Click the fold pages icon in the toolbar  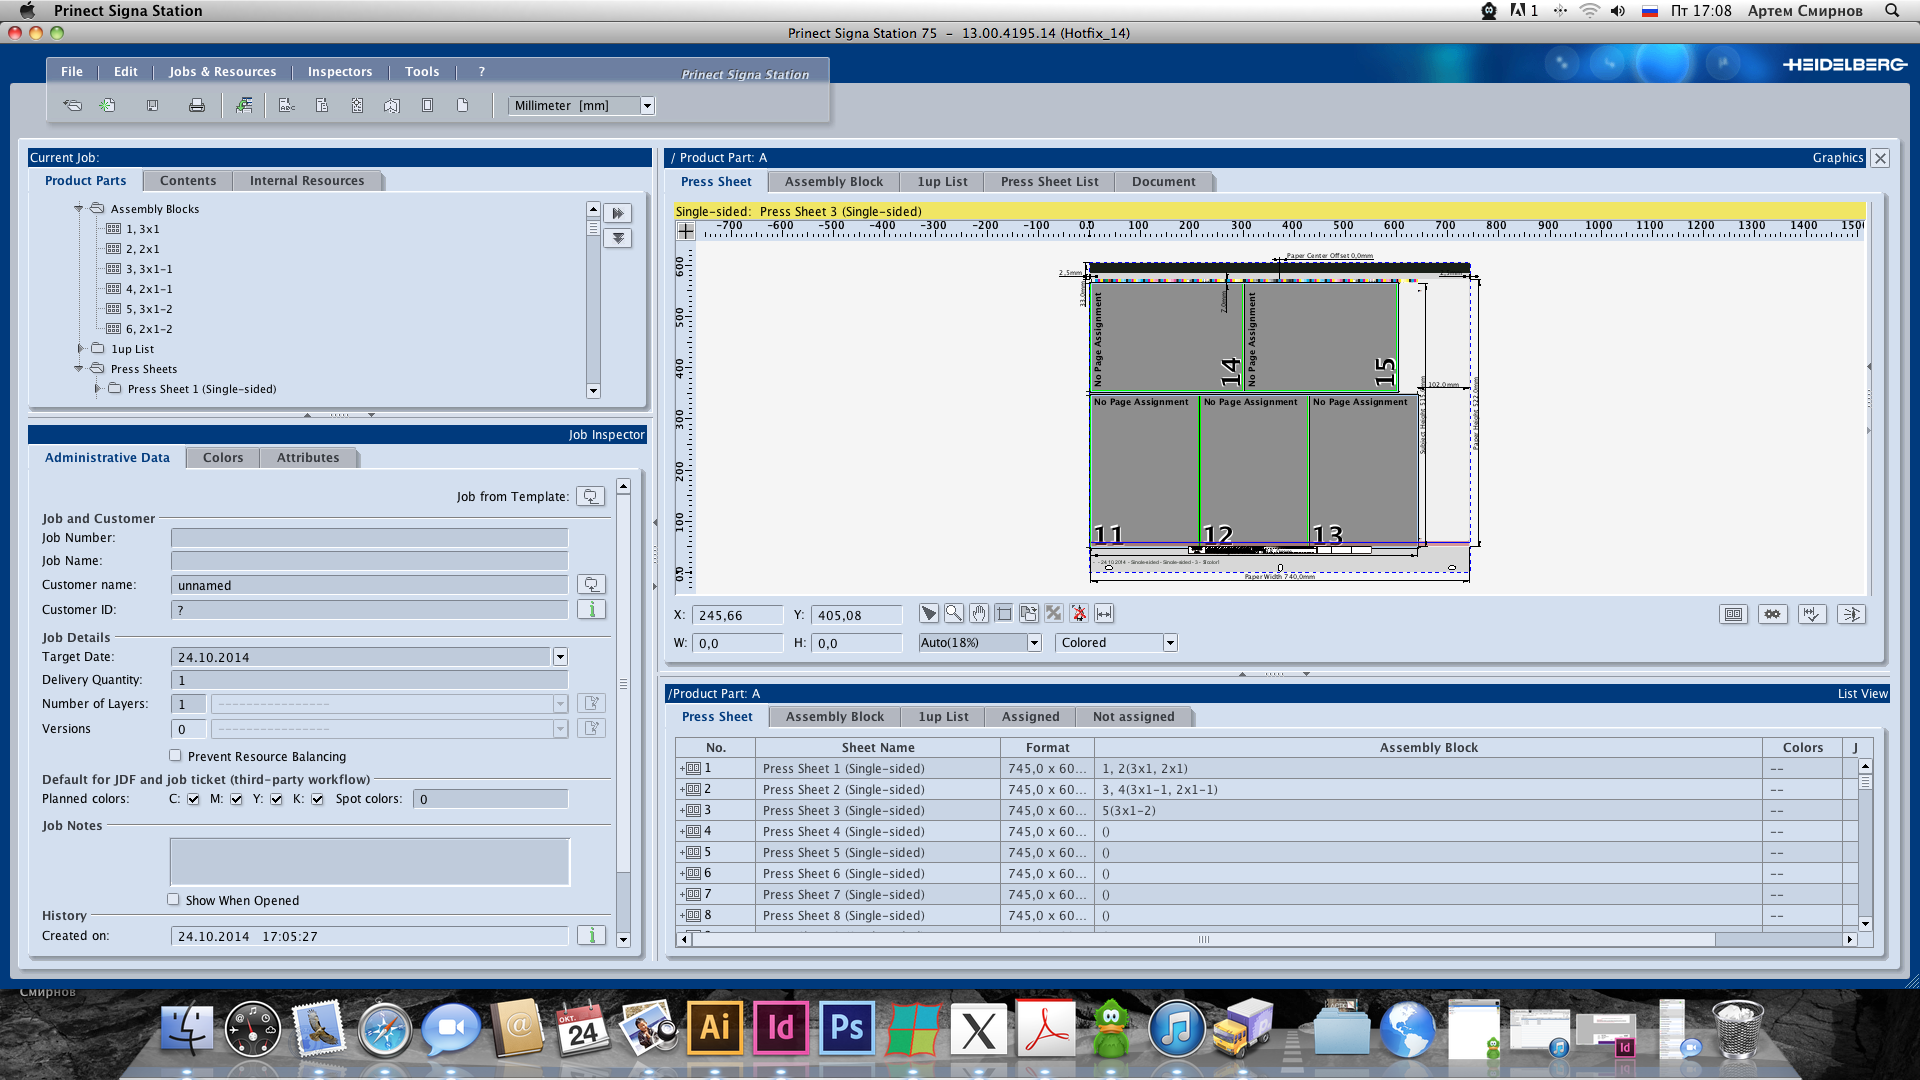(391, 105)
